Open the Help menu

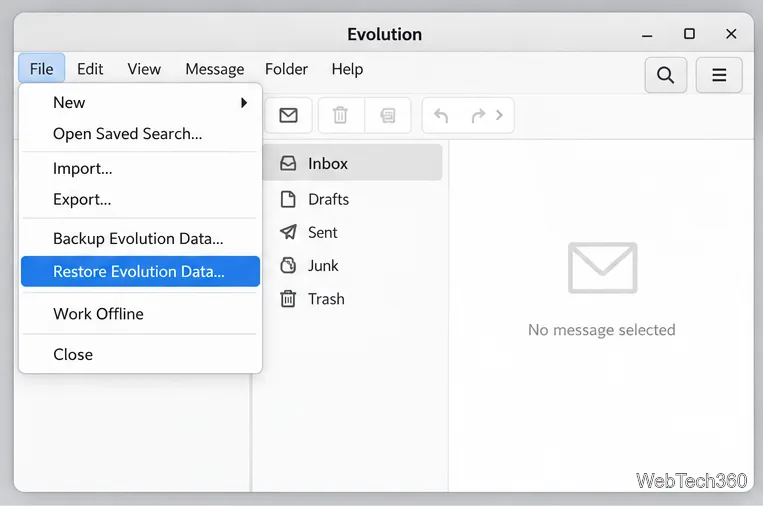pos(347,69)
